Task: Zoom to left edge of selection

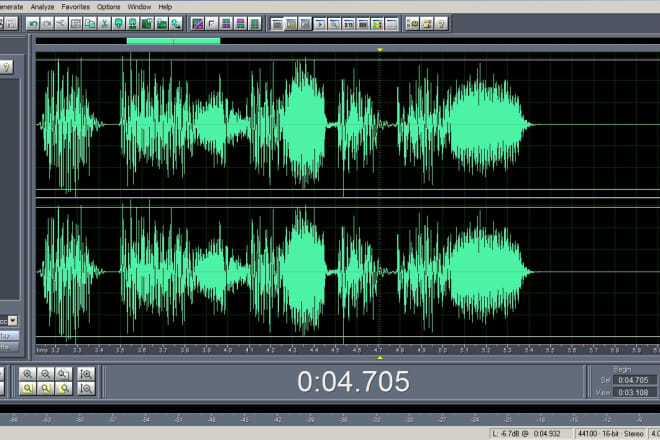Action: pyautogui.click(x=46, y=388)
